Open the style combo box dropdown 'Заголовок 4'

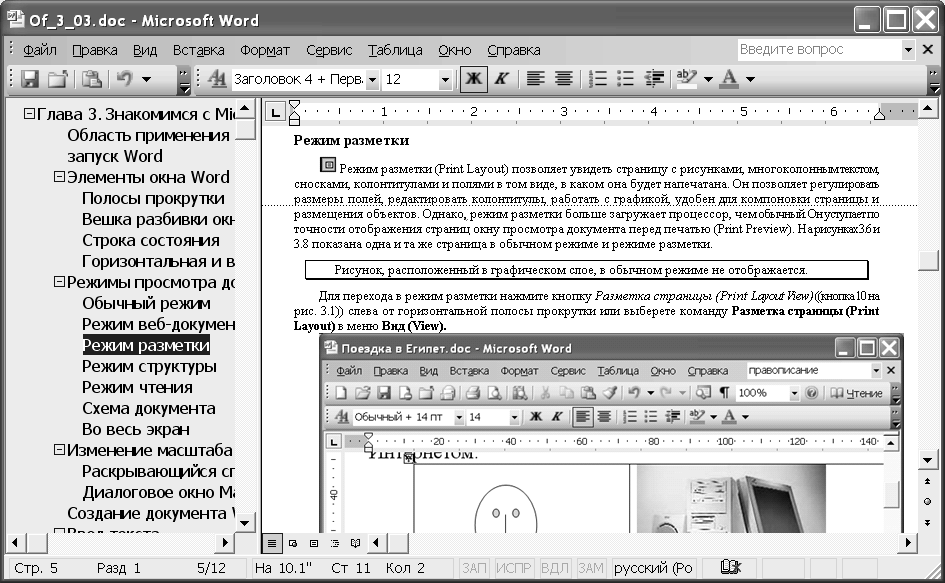[372, 80]
